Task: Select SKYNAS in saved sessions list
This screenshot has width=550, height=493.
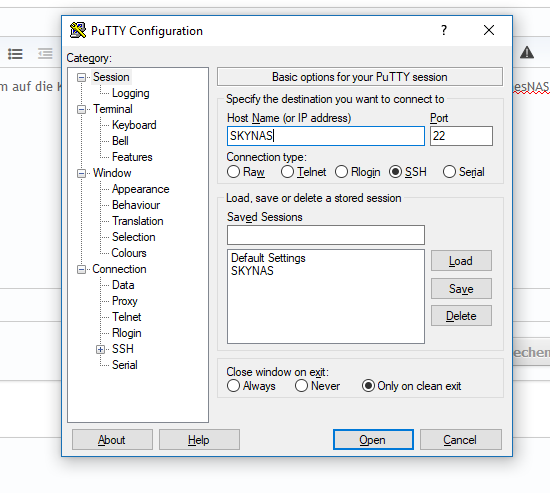Action: click(252, 271)
